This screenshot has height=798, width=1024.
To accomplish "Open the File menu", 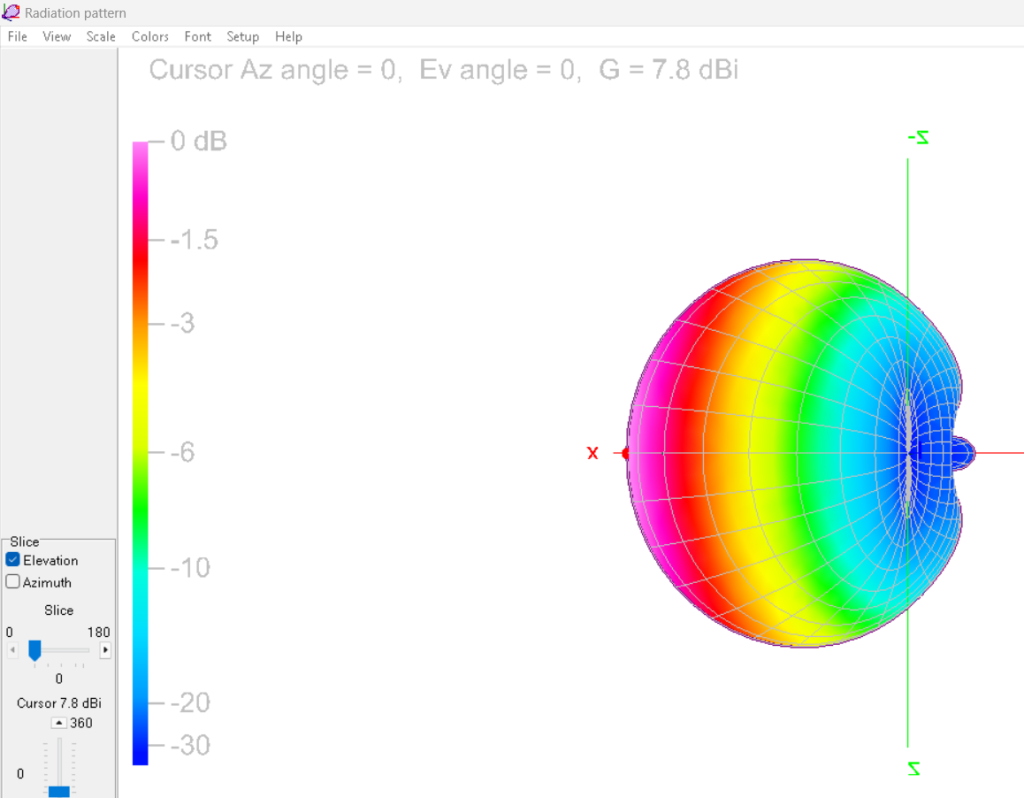I will tap(18, 37).
